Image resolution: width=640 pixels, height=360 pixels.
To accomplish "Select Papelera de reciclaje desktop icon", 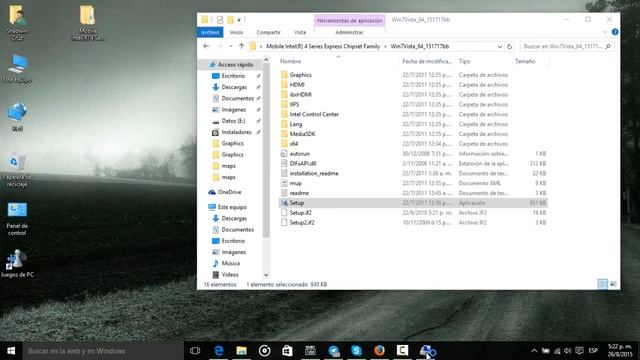I will point(17,171).
